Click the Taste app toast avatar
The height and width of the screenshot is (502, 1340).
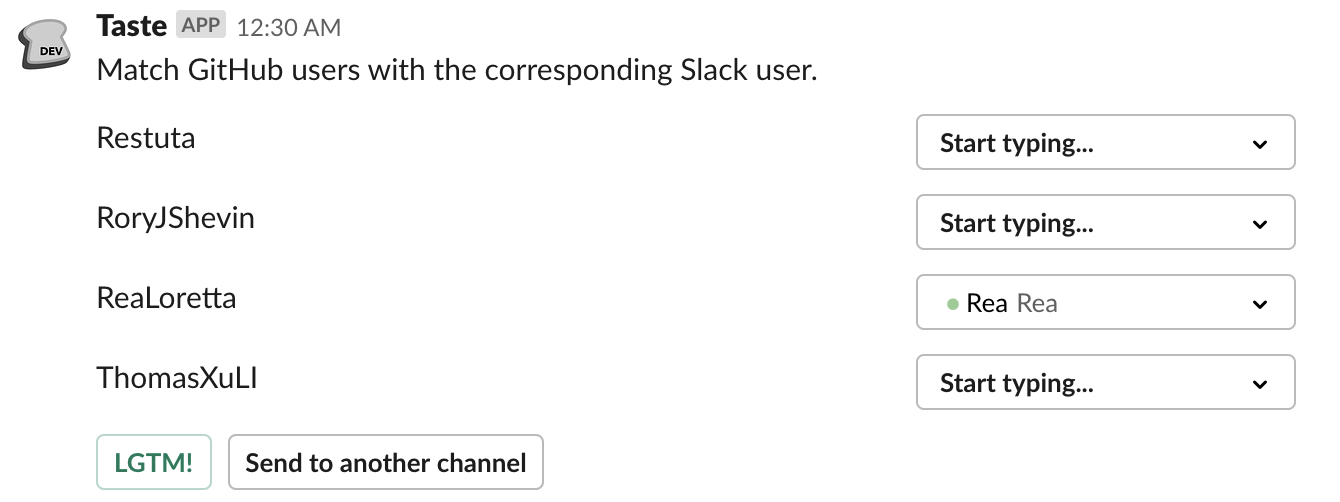(x=46, y=46)
